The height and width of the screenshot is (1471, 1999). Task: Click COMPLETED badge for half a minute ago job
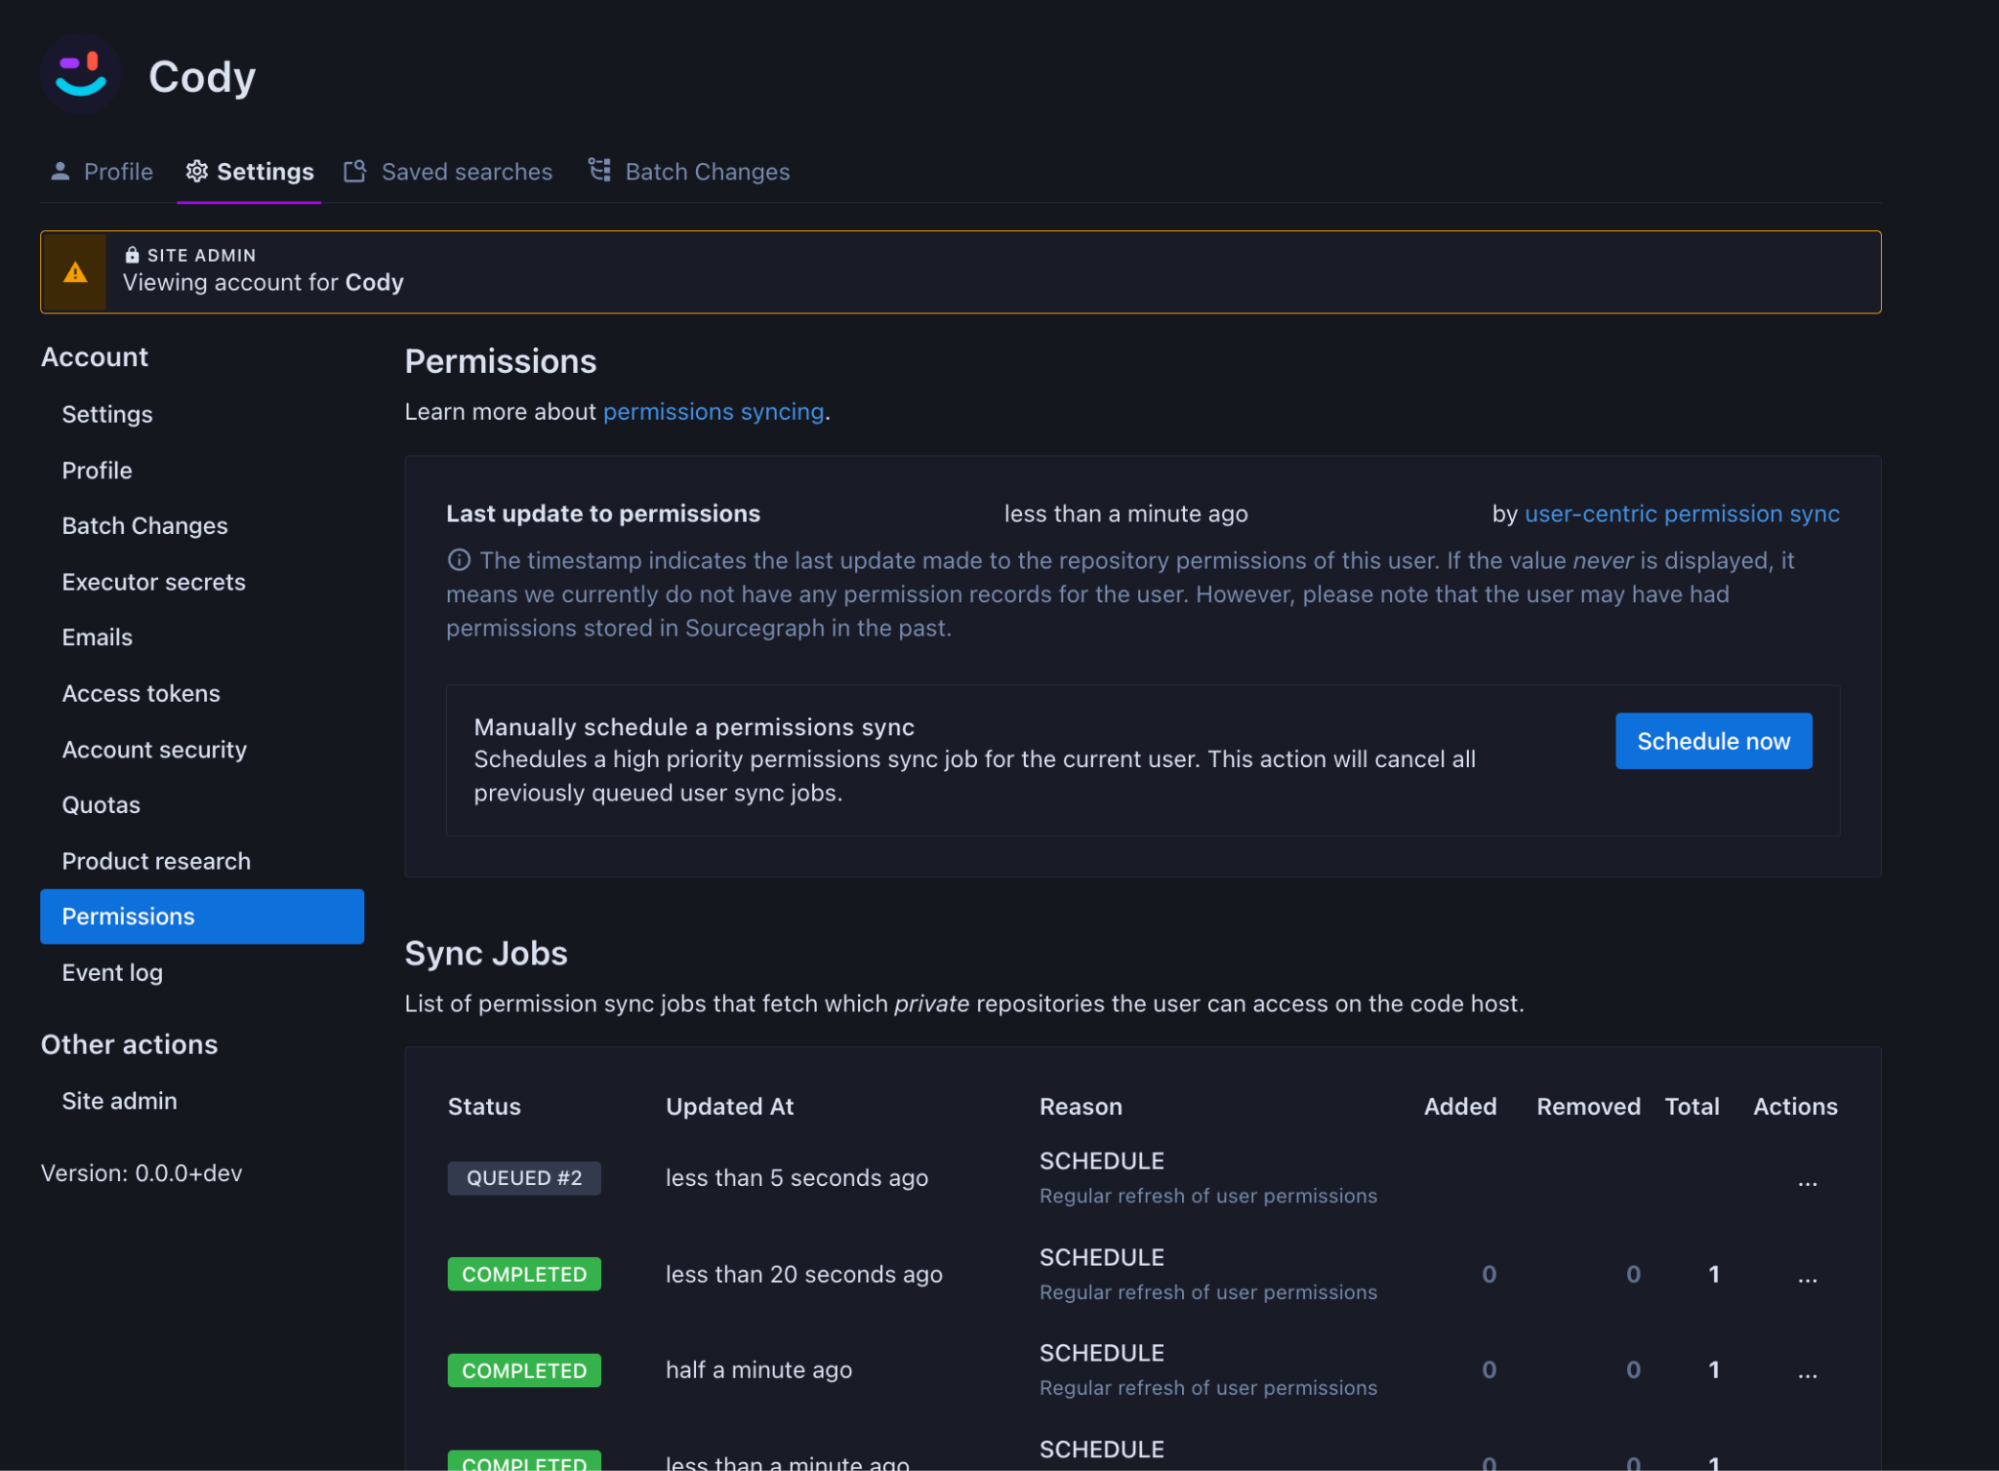pyautogui.click(x=524, y=1370)
